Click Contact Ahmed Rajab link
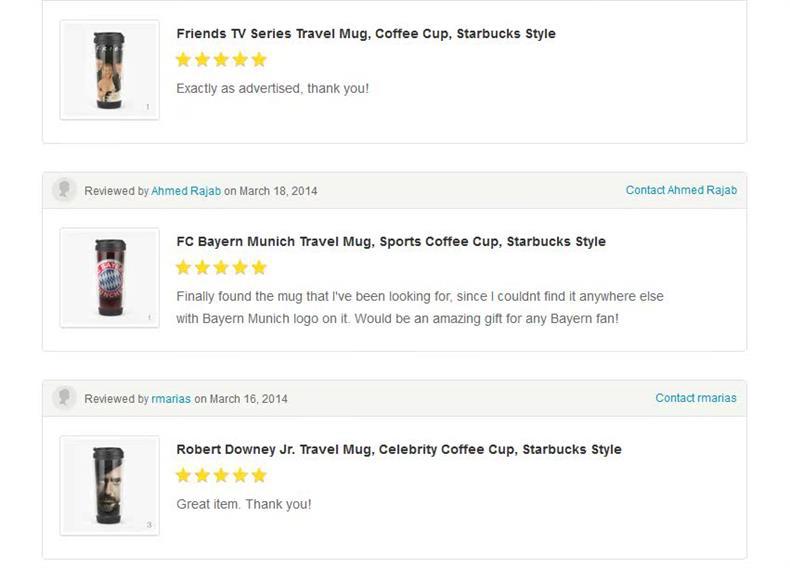 [x=681, y=190]
